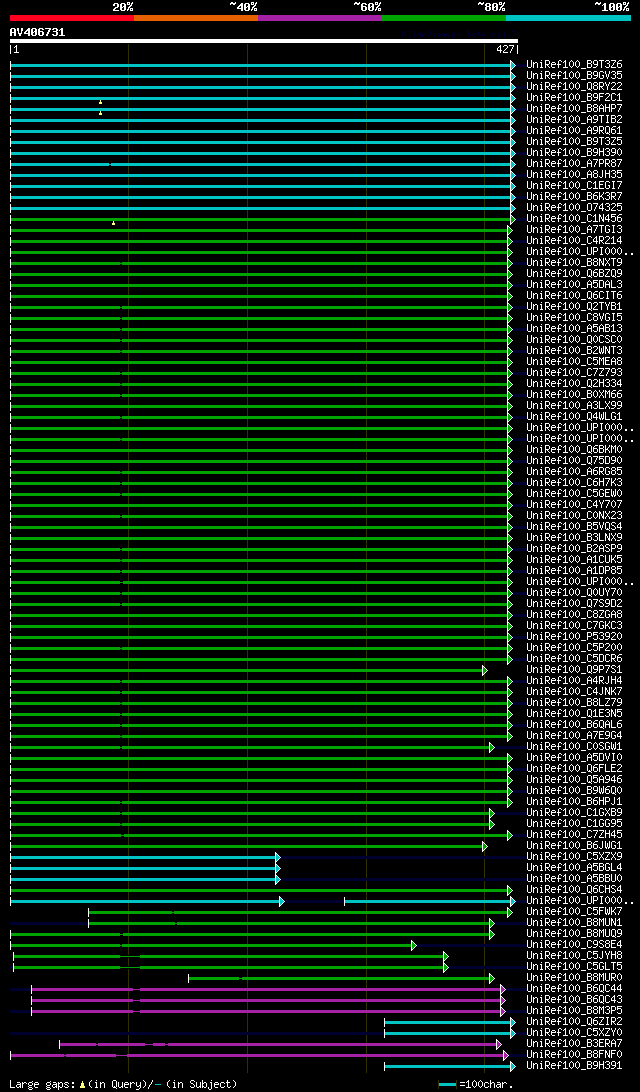The height and width of the screenshot is (1092, 640).
Task: Select the UniRef100_C9S8E4 label
Action: point(575,945)
